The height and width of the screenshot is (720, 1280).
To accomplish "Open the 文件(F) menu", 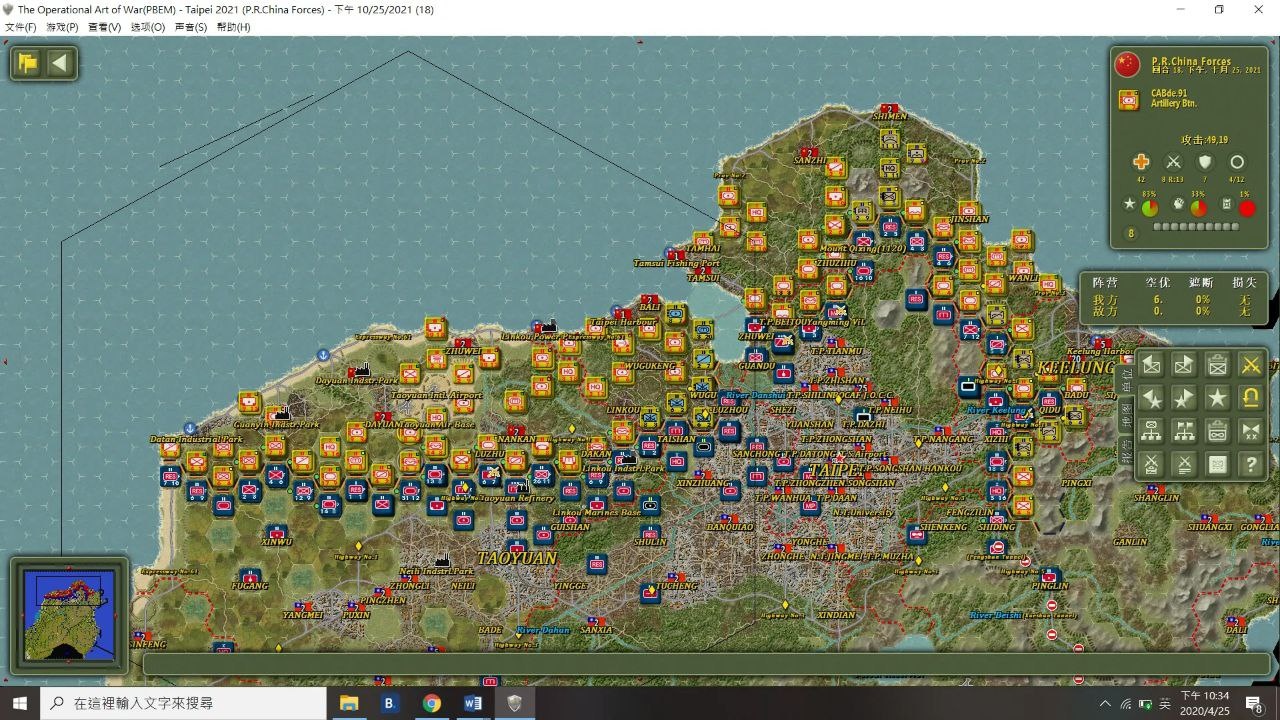I will pyautogui.click(x=20, y=27).
